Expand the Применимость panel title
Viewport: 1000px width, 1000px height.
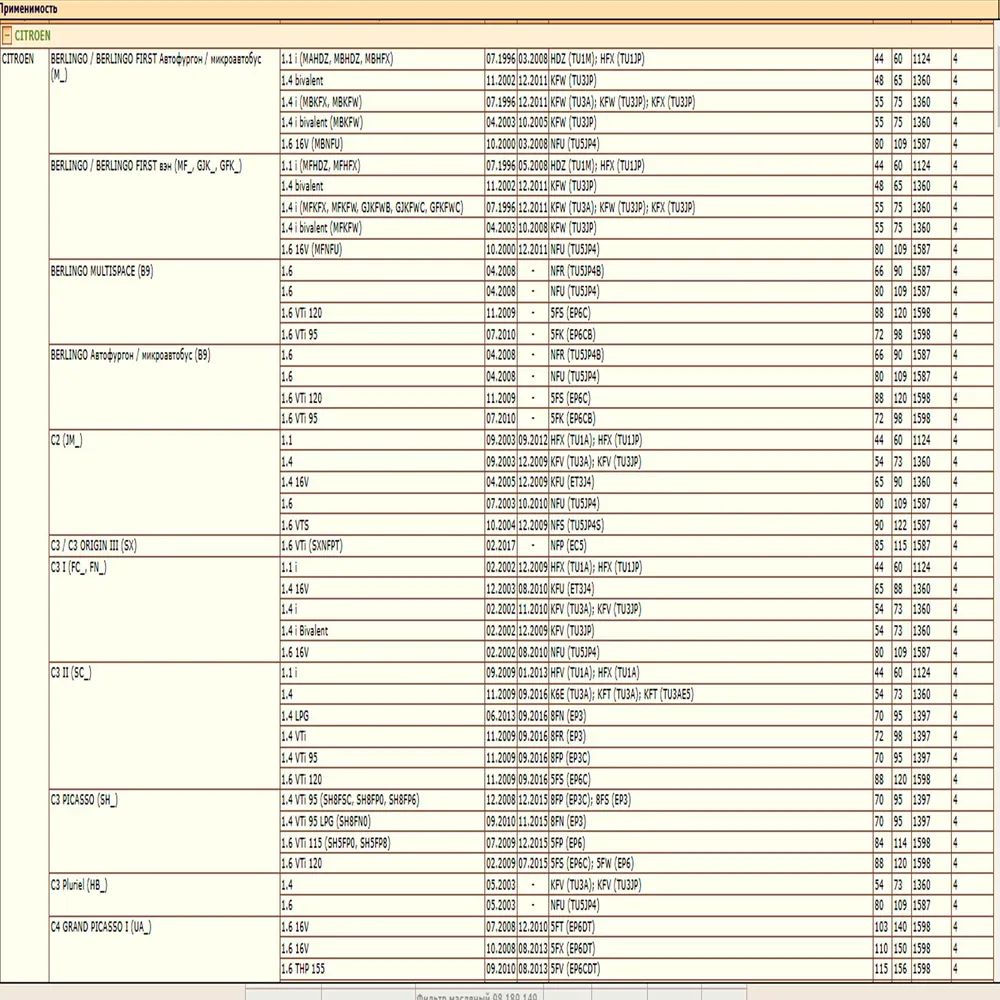pyautogui.click(x=30, y=7)
